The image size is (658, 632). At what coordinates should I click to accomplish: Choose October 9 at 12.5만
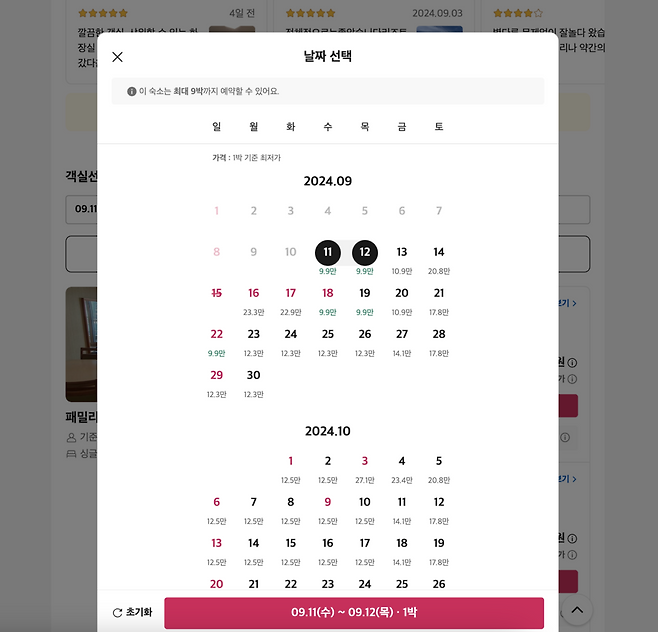328,509
